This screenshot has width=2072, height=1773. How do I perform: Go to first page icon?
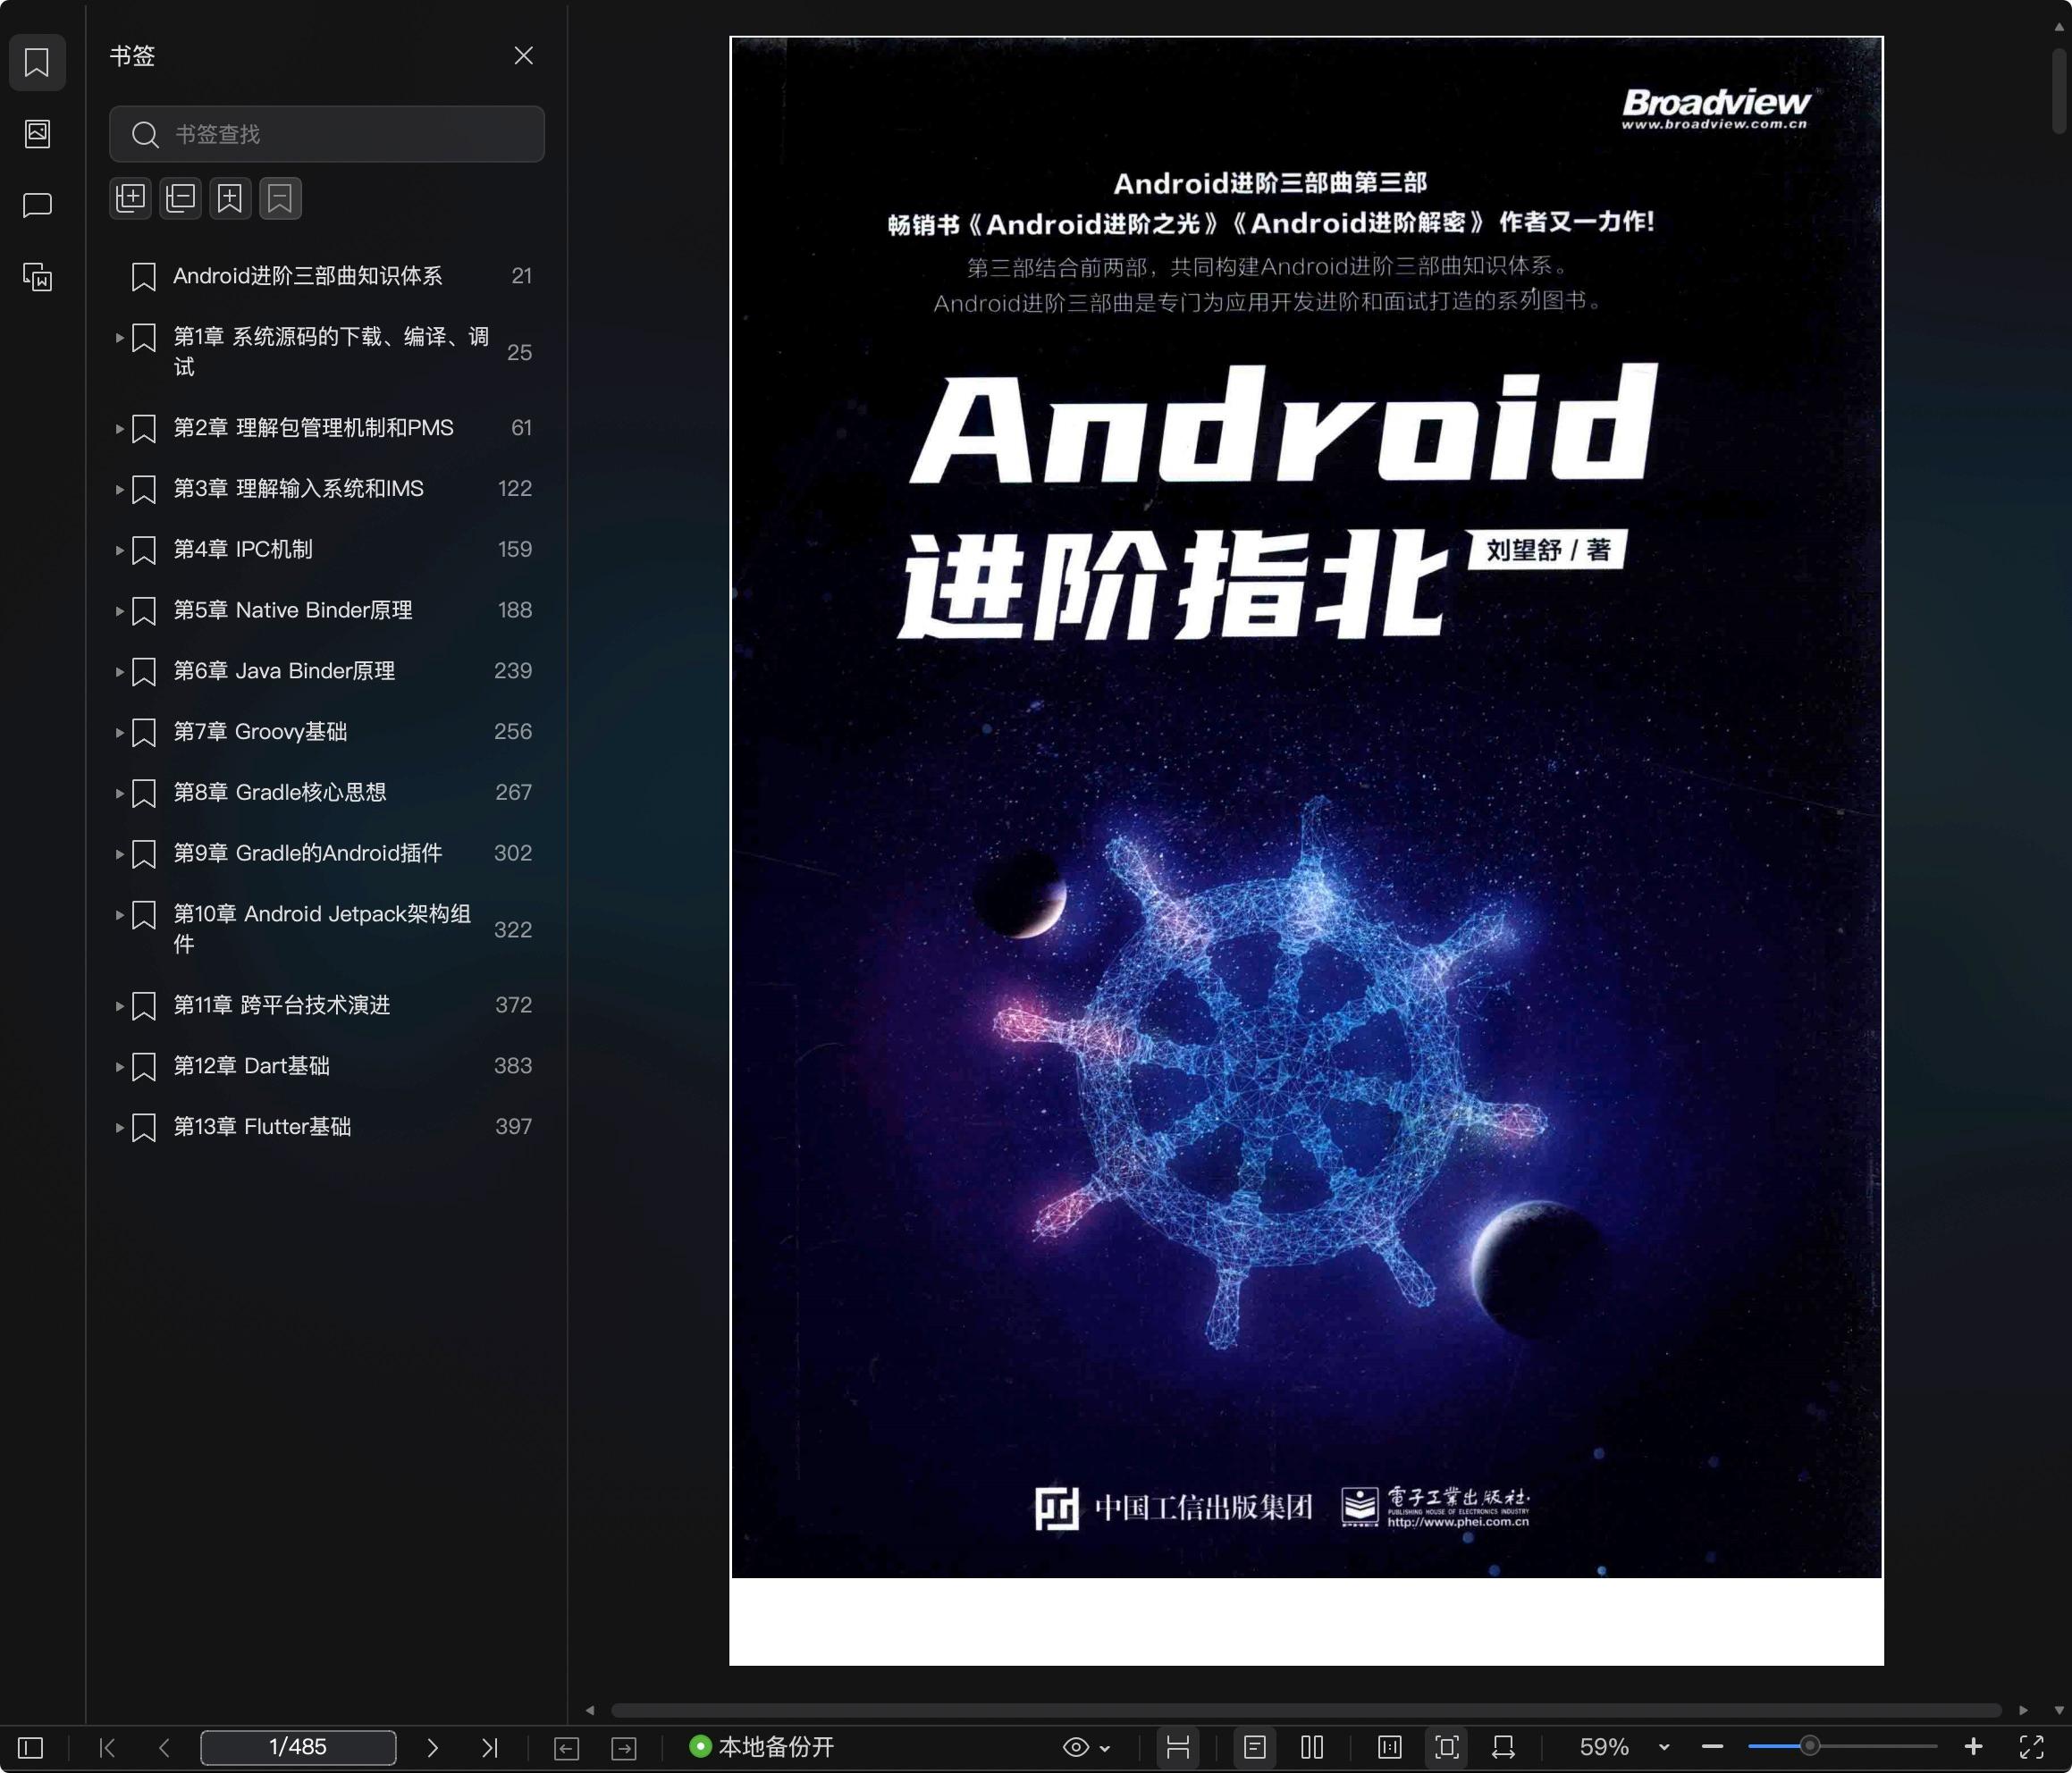tap(107, 1747)
